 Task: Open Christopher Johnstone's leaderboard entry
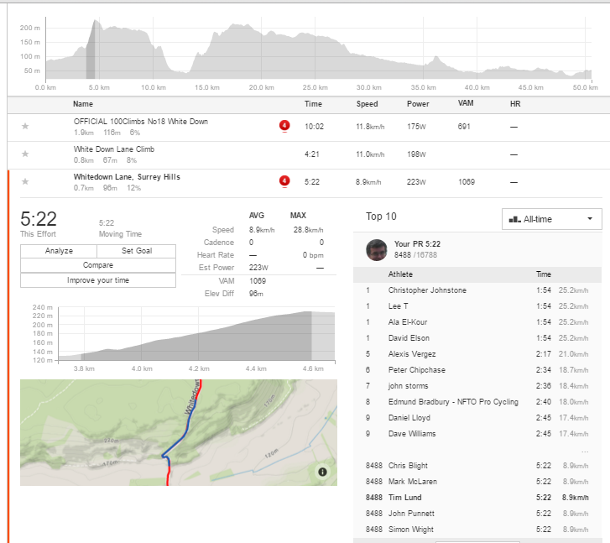[427, 290]
